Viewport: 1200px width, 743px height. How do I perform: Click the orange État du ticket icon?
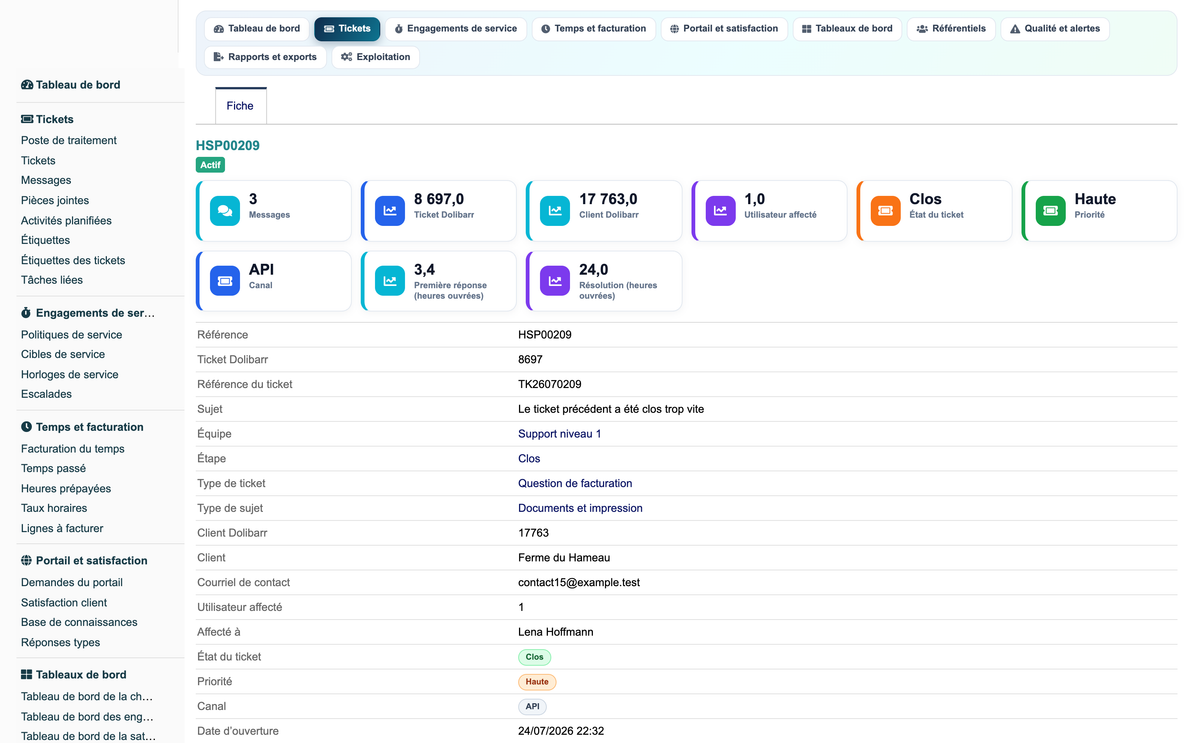(x=885, y=211)
